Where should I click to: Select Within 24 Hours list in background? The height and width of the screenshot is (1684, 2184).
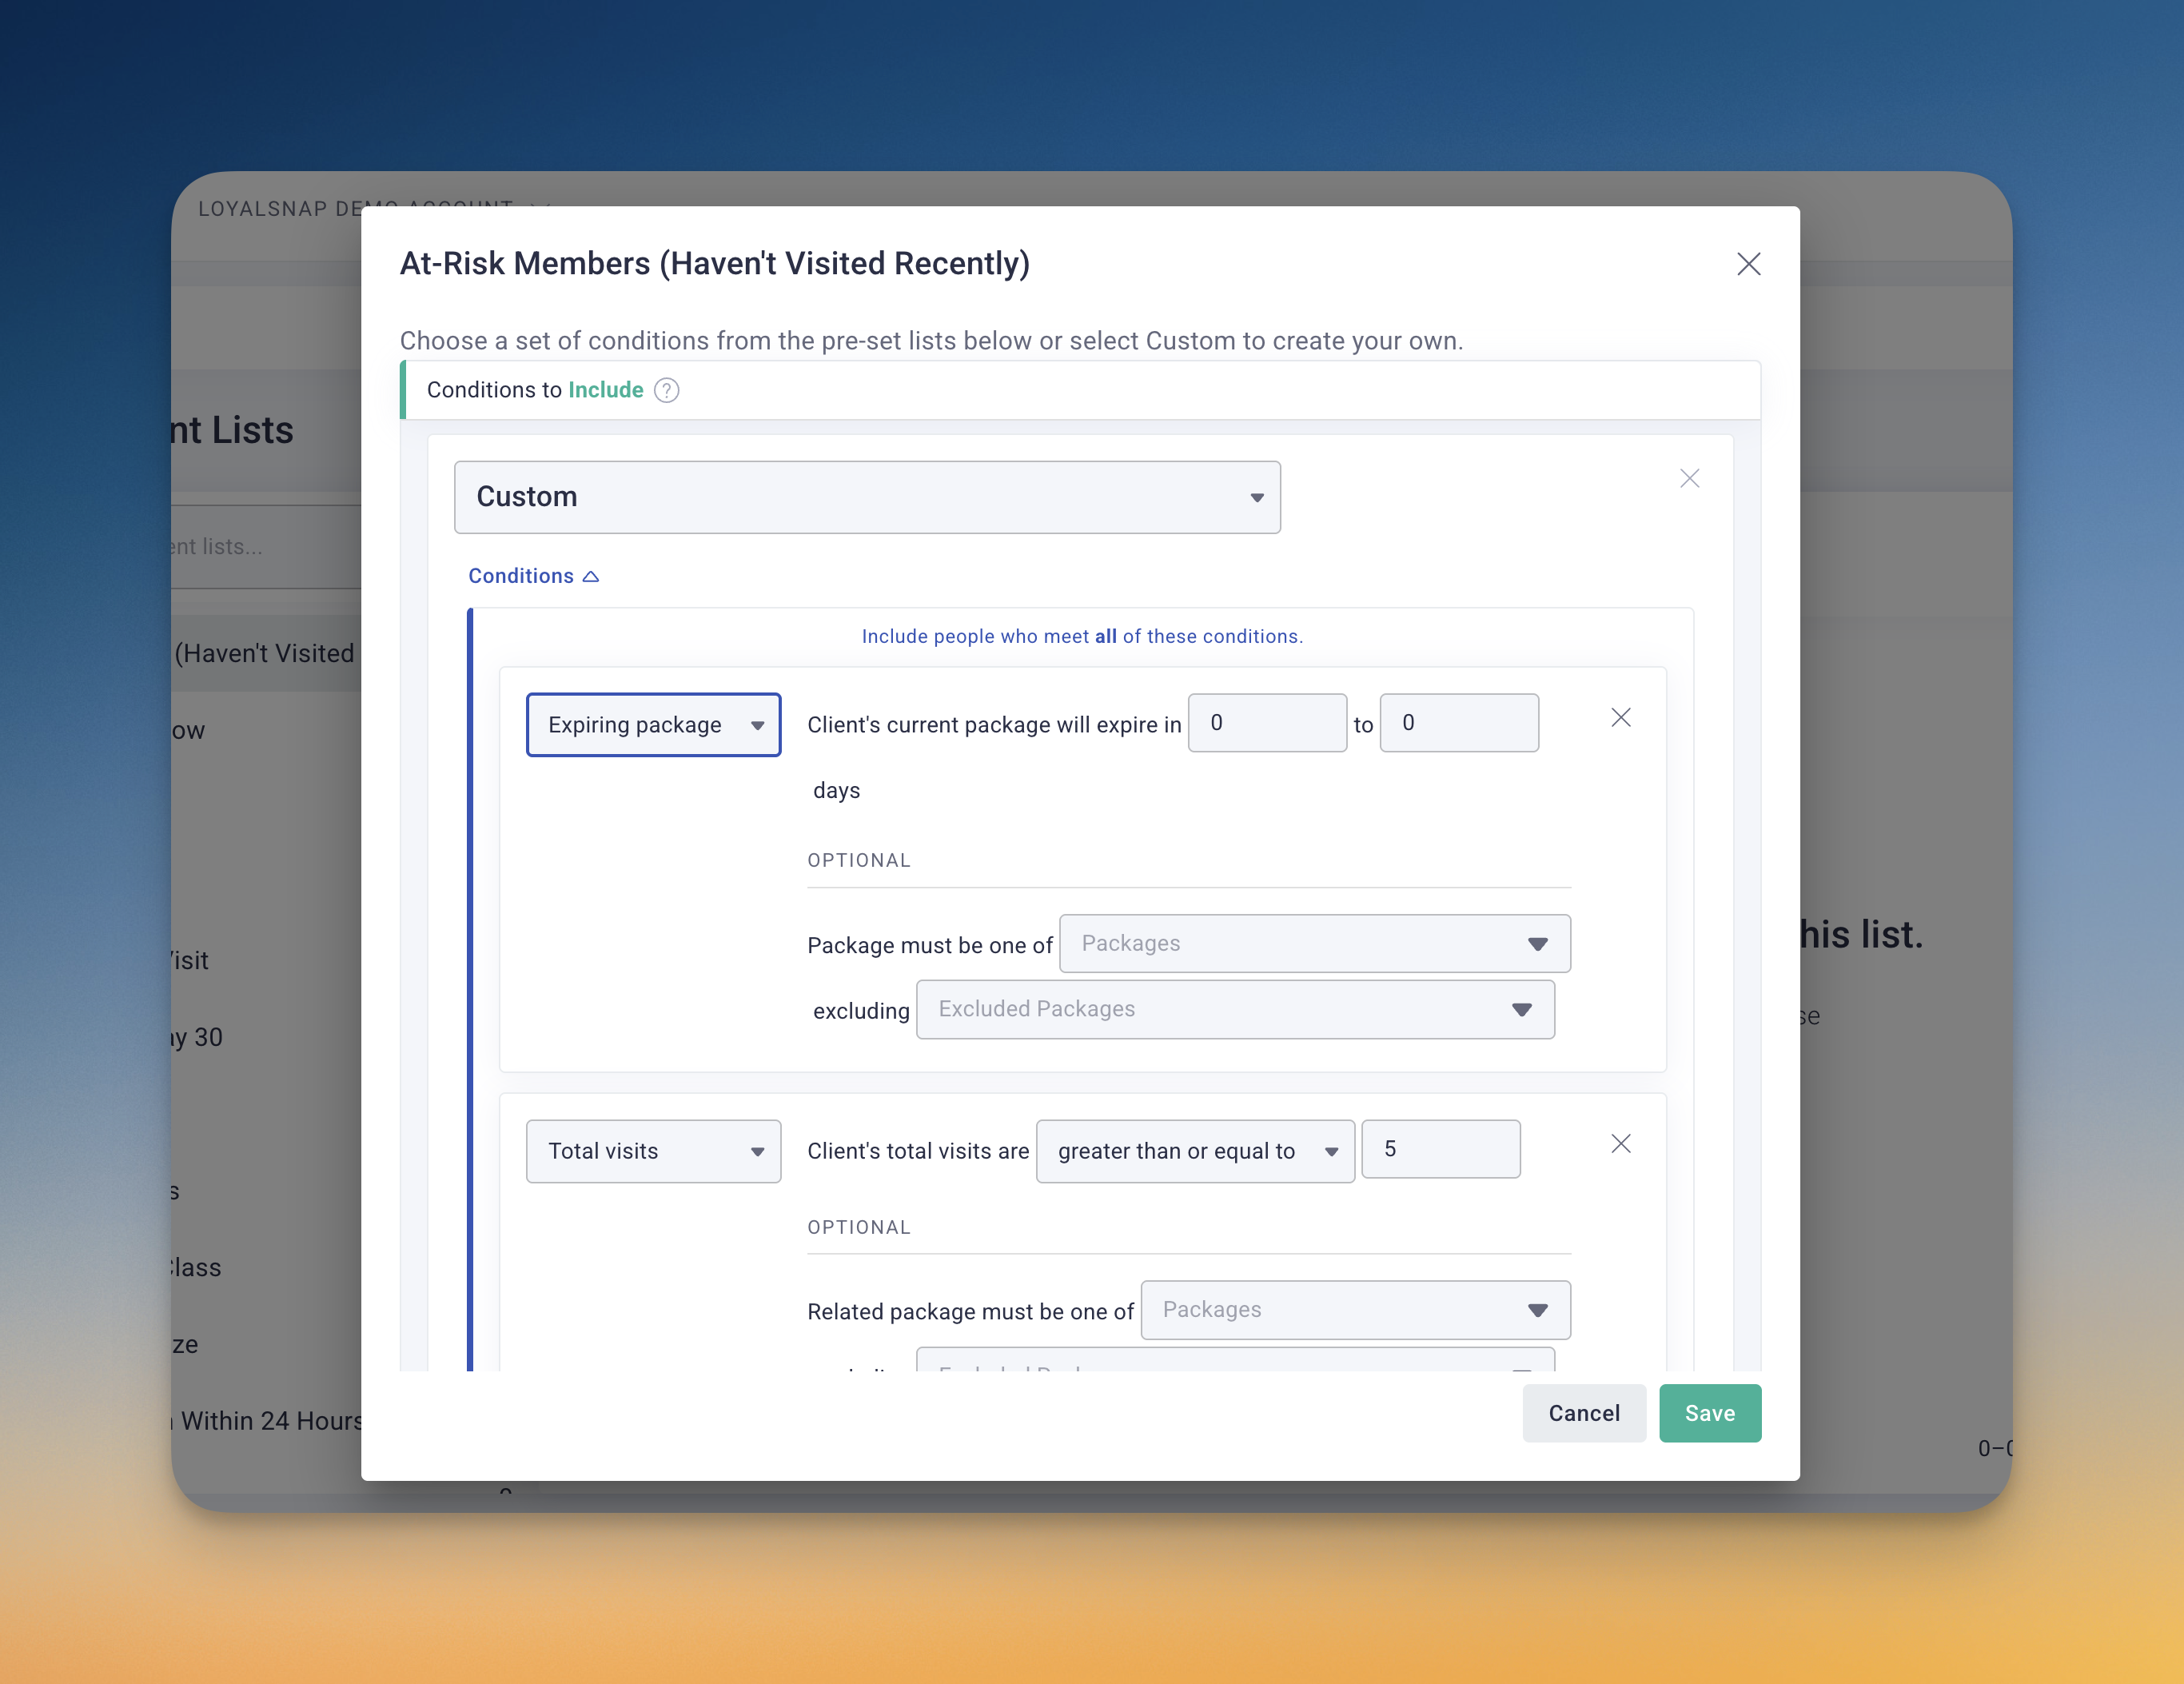coord(267,1421)
